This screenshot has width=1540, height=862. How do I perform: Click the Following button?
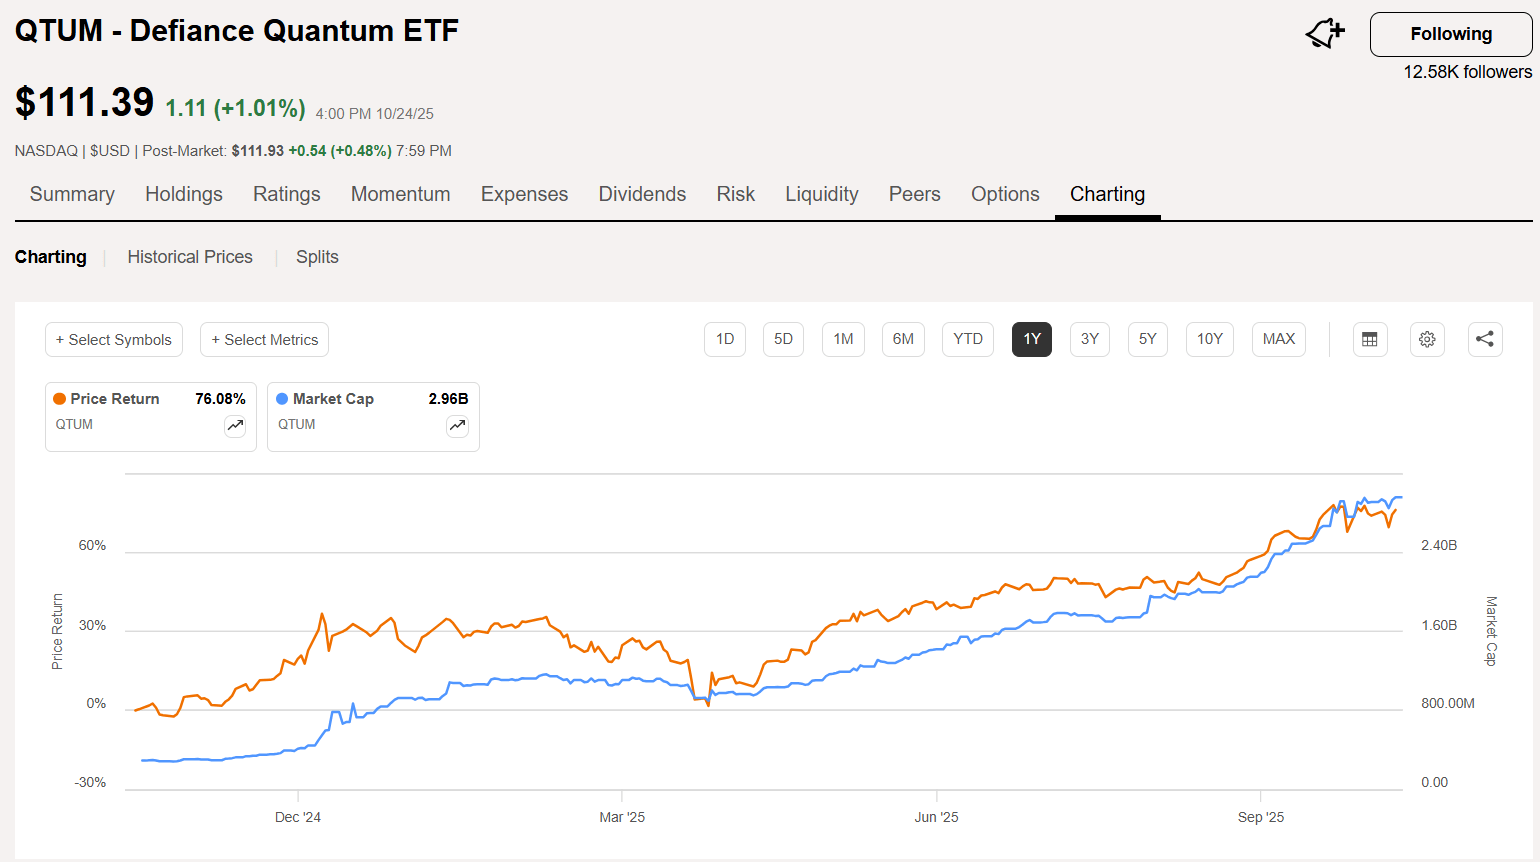coord(1450,34)
